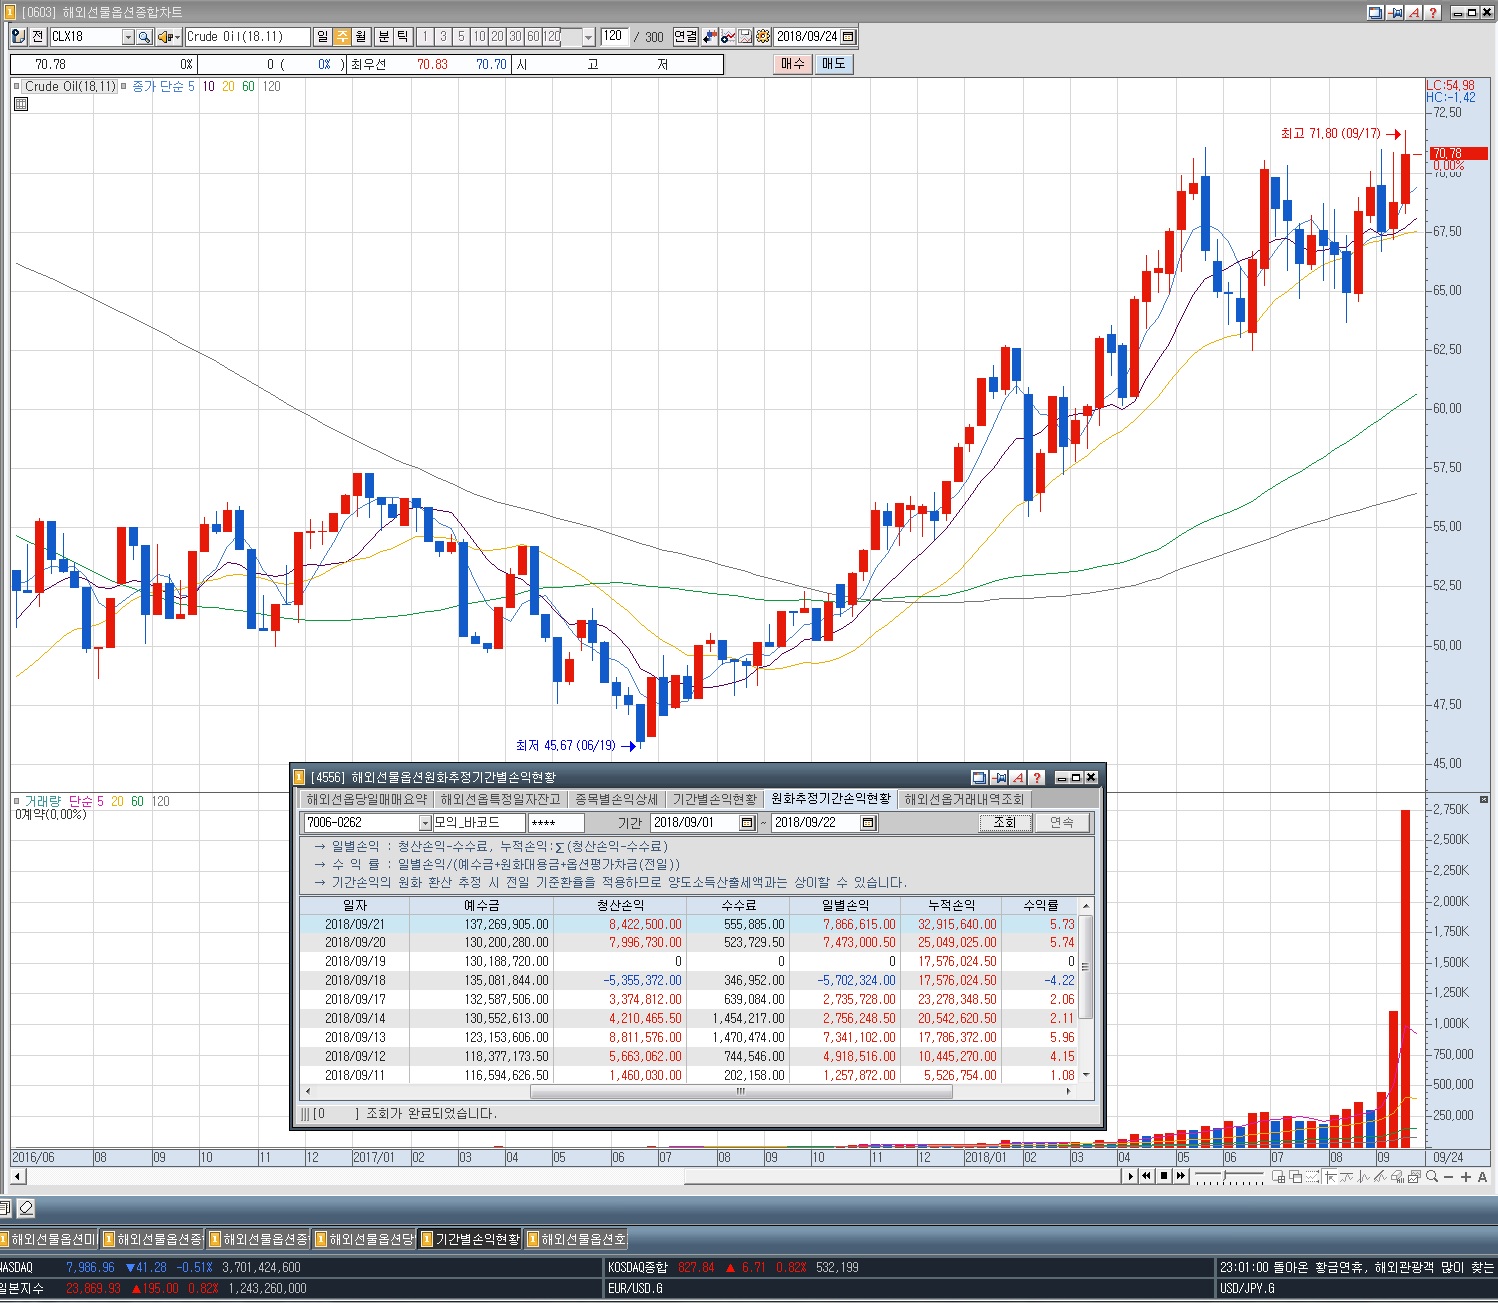1498x1303 pixels.
Task: Open chart settings gear icon
Action: click(x=763, y=37)
